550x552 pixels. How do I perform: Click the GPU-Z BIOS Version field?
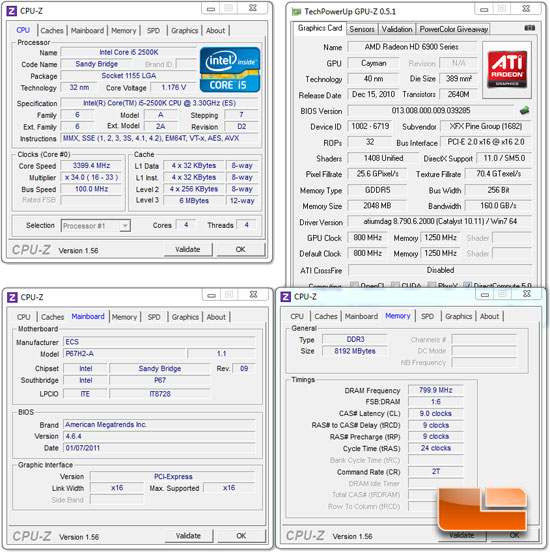click(x=431, y=111)
